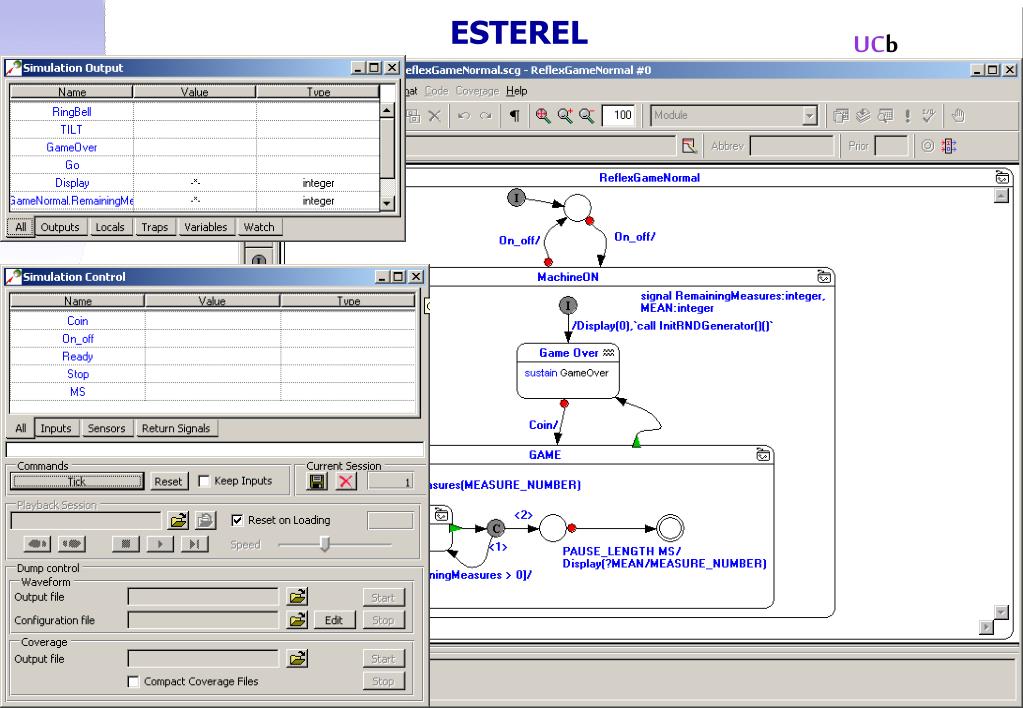Click the Coverage Stop button
Image resolution: width=1023 pixels, height=708 pixels.
pos(383,681)
